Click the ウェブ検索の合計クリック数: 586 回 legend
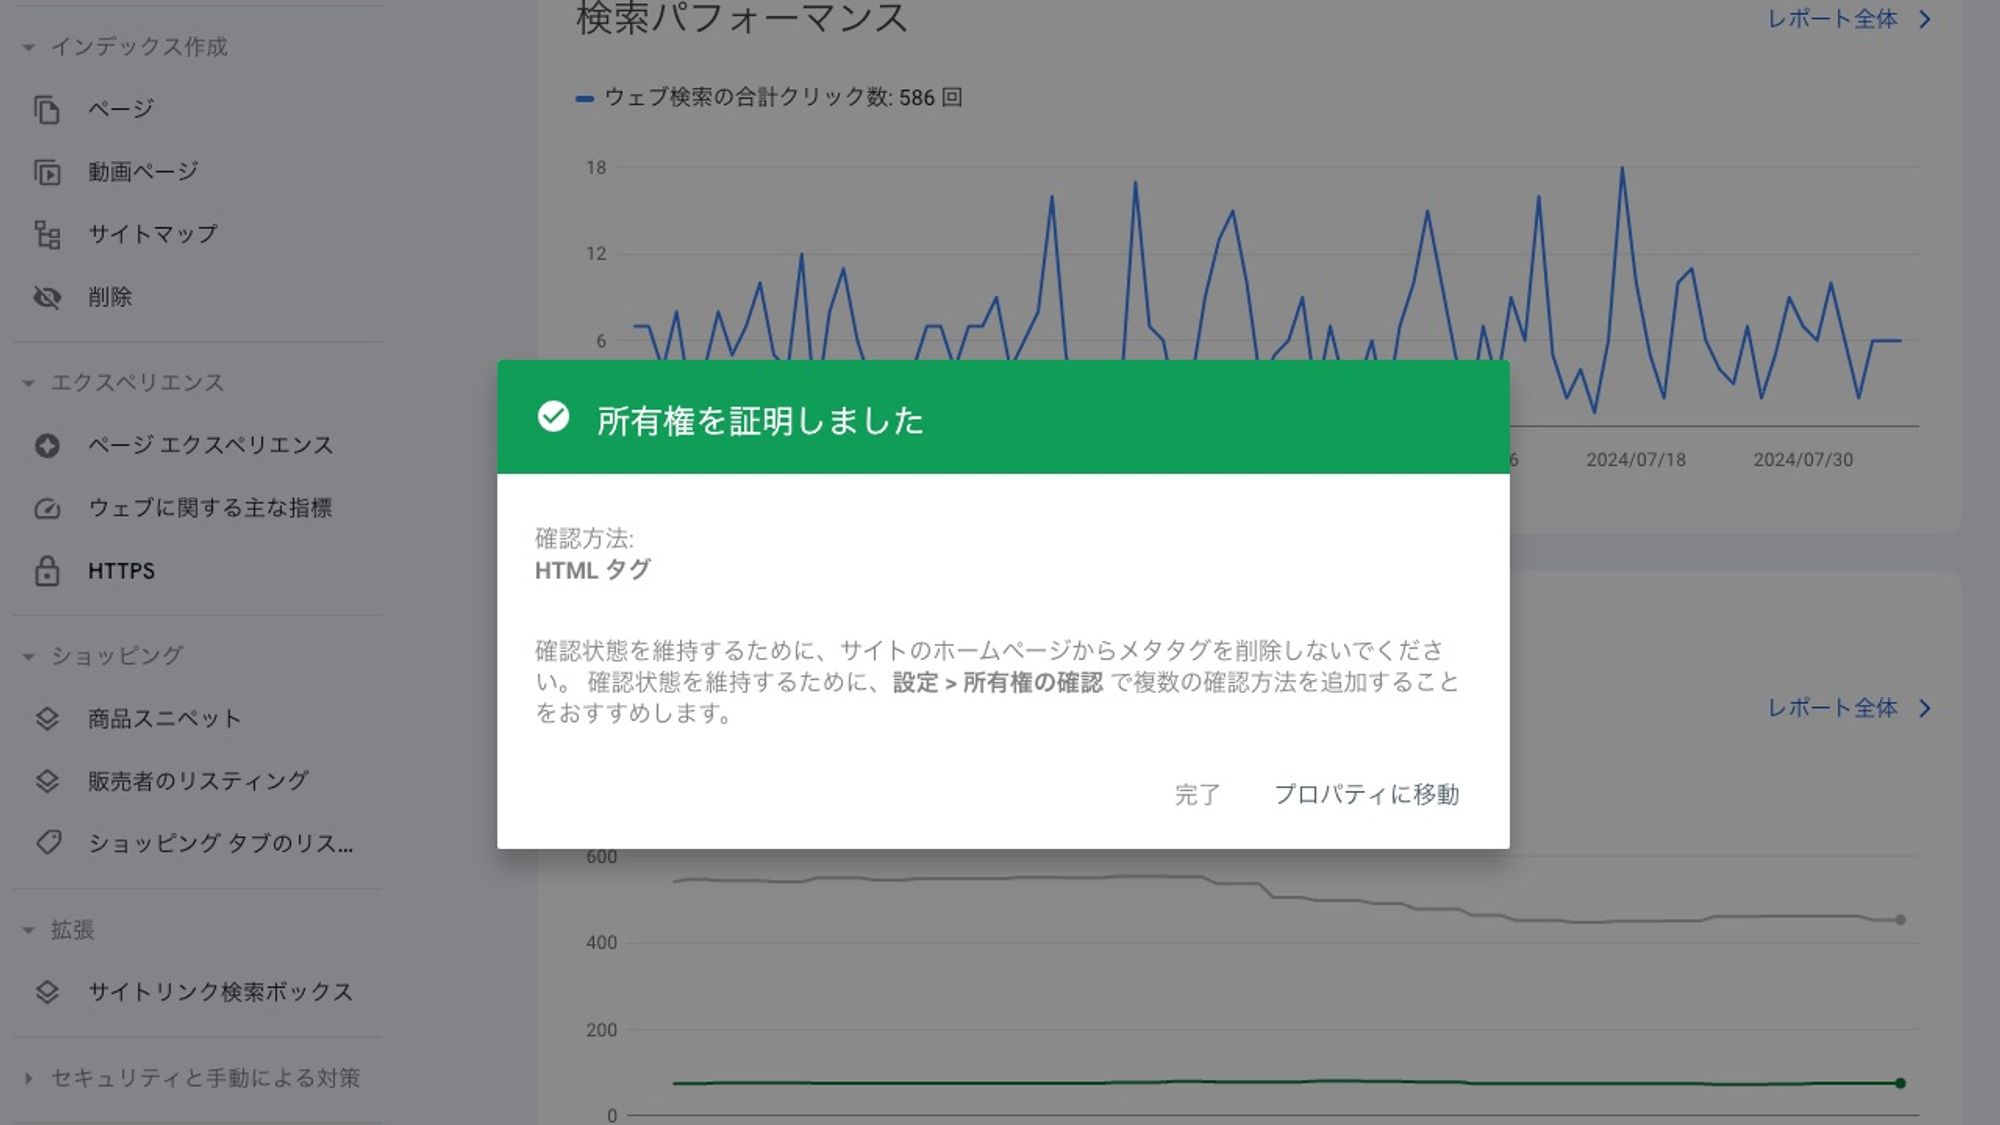Viewport: 2000px width, 1125px height. click(x=769, y=97)
